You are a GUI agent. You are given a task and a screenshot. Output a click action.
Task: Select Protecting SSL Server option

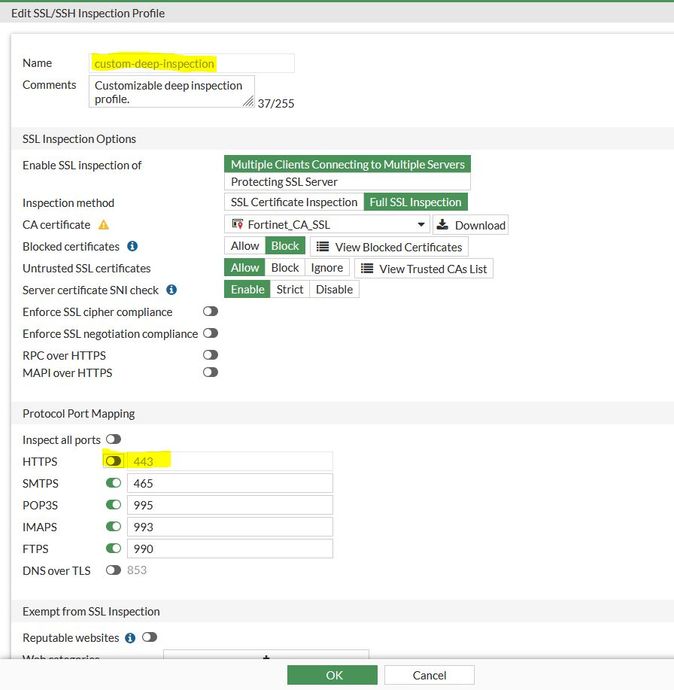click(348, 182)
